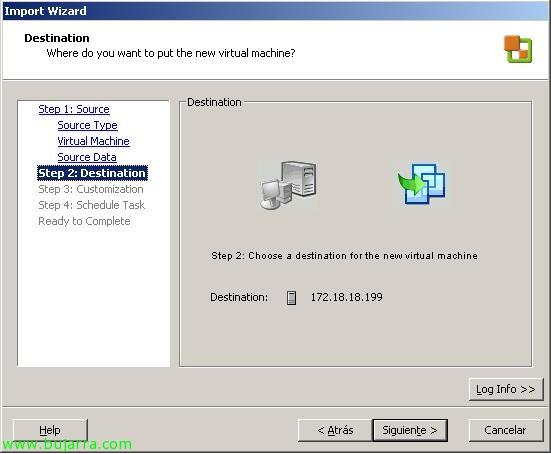Open the Virtual Machine step link

click(x=93, y=141)
